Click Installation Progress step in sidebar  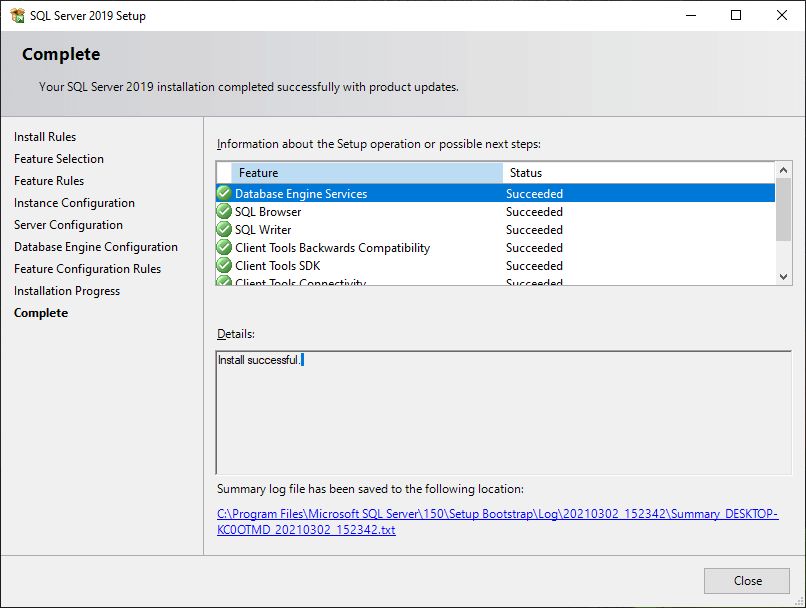coord(67,291)
